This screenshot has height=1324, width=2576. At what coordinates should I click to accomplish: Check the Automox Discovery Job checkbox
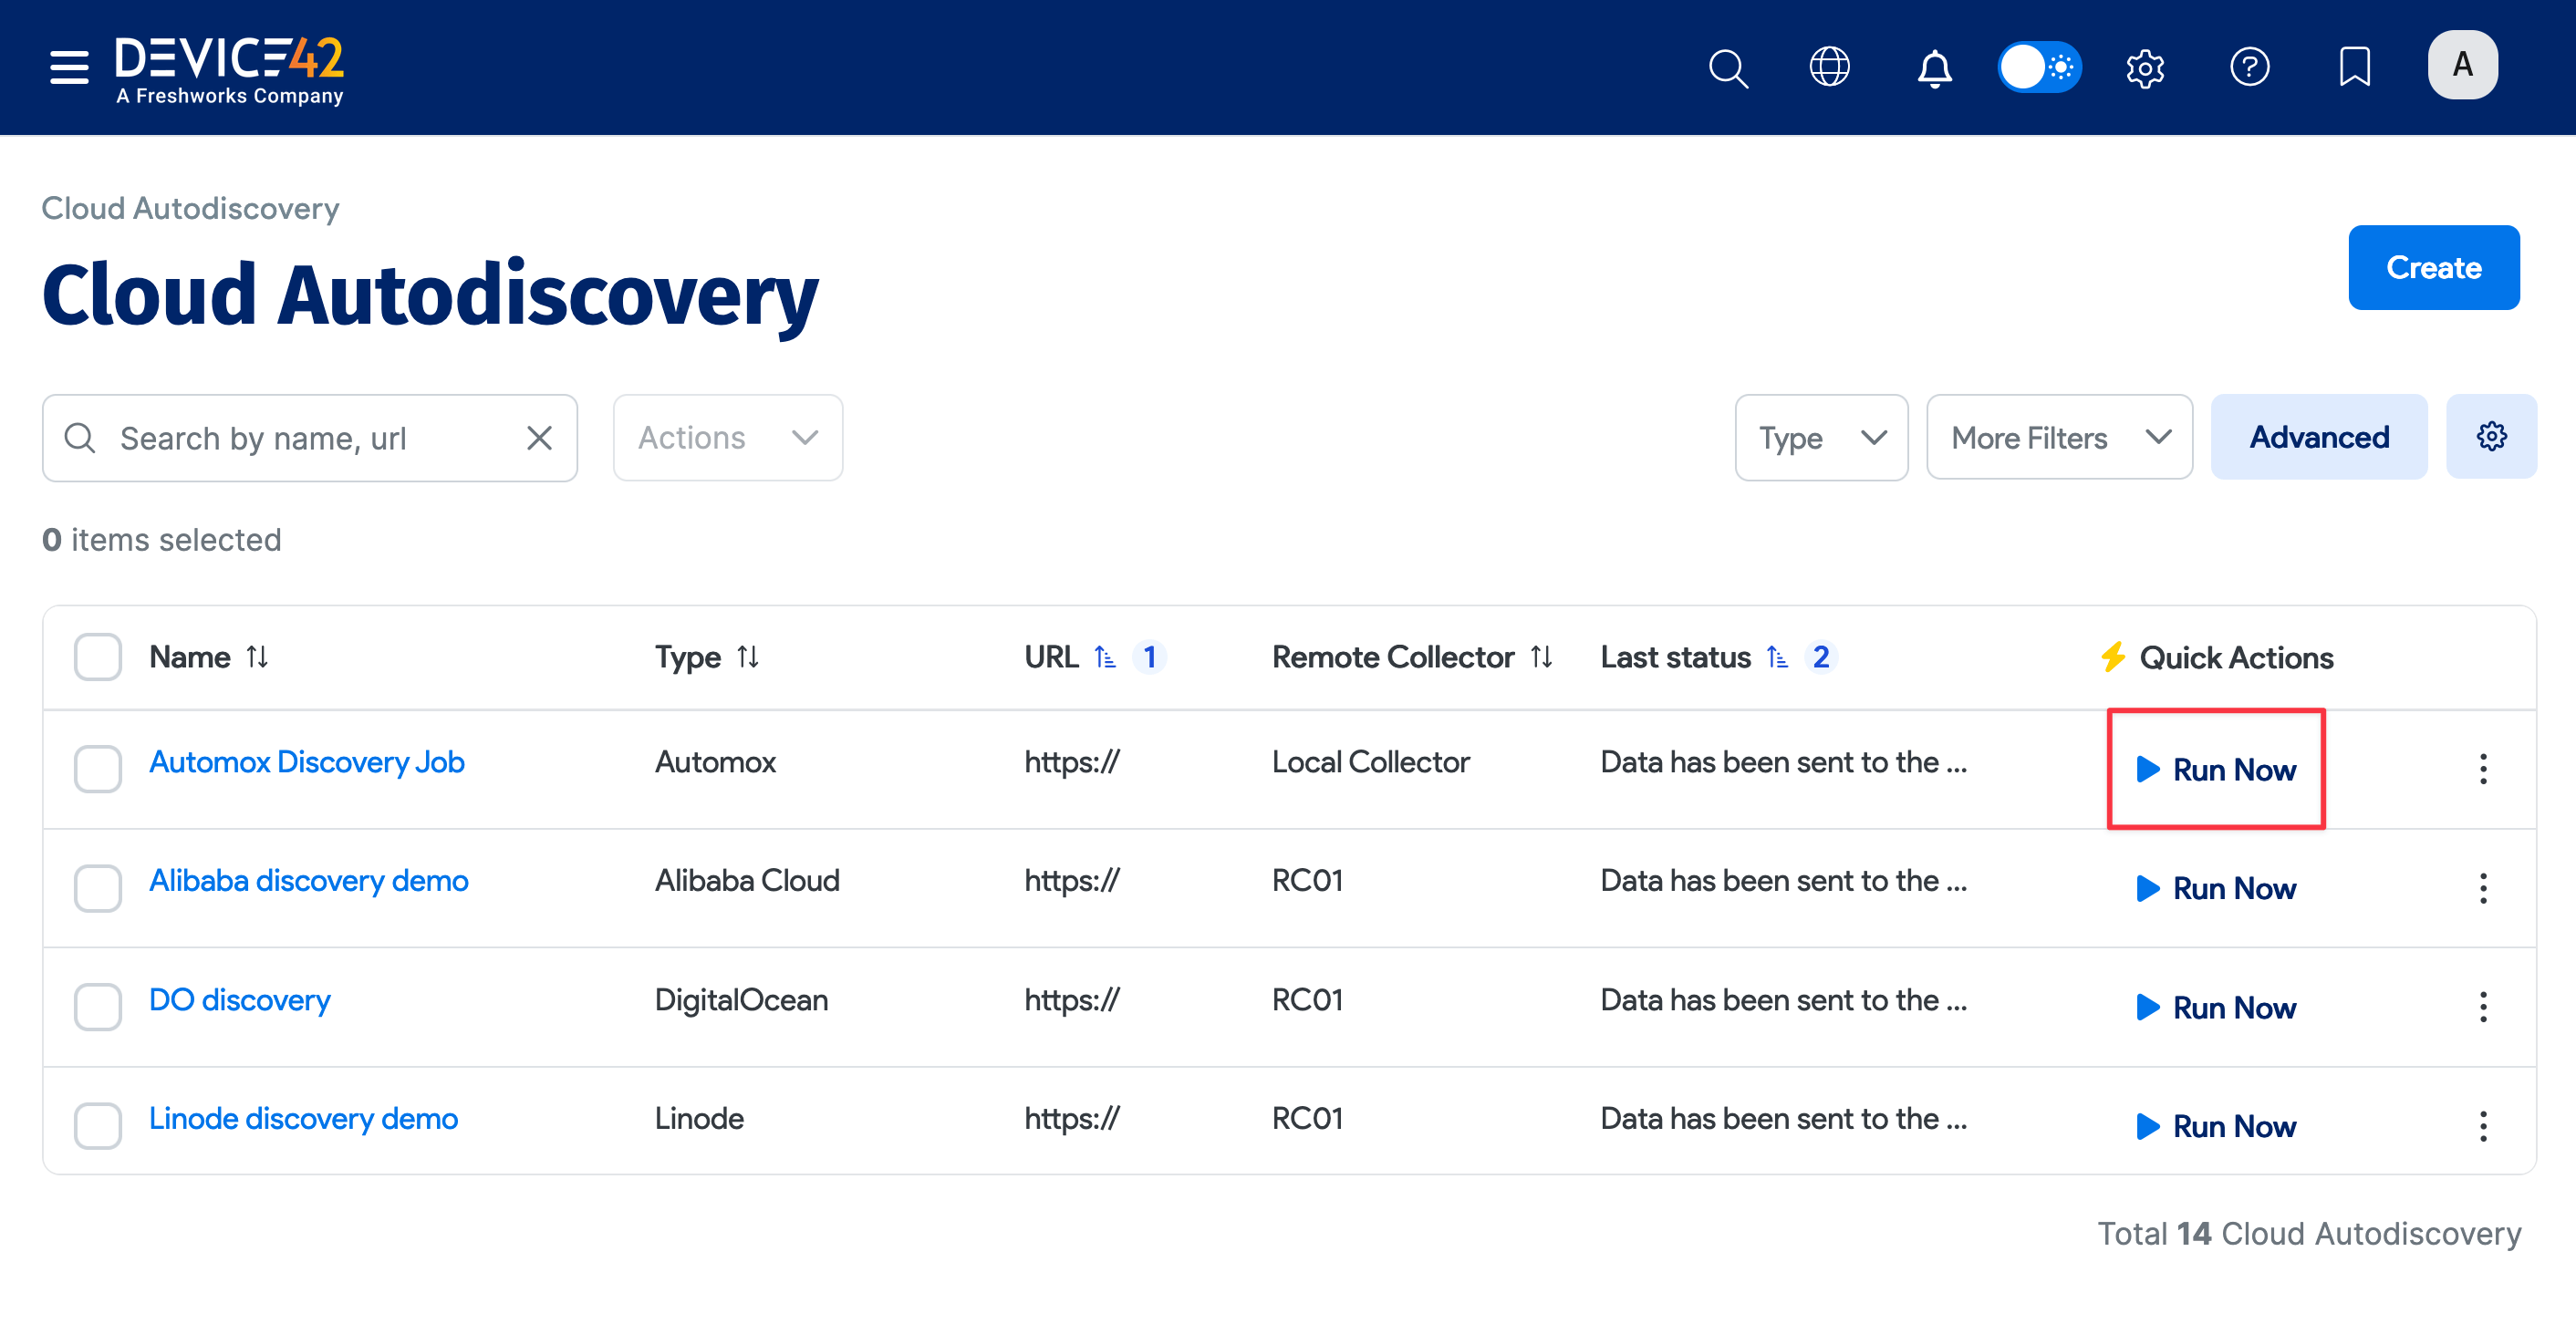98,767
